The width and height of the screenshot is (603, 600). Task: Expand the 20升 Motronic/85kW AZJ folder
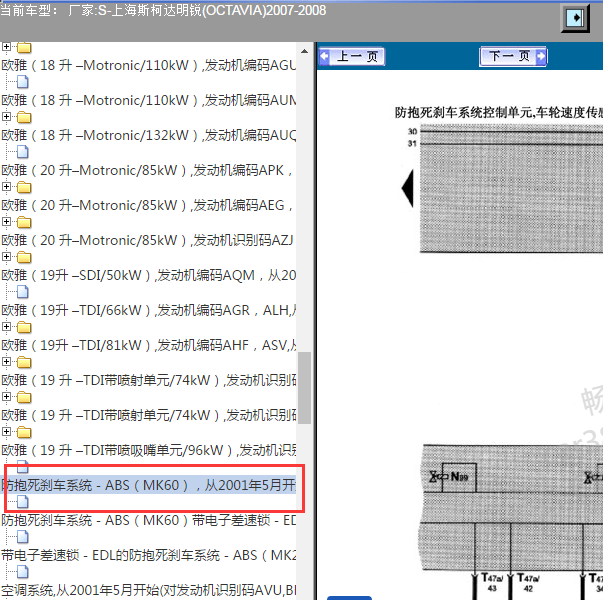(6, 222)
